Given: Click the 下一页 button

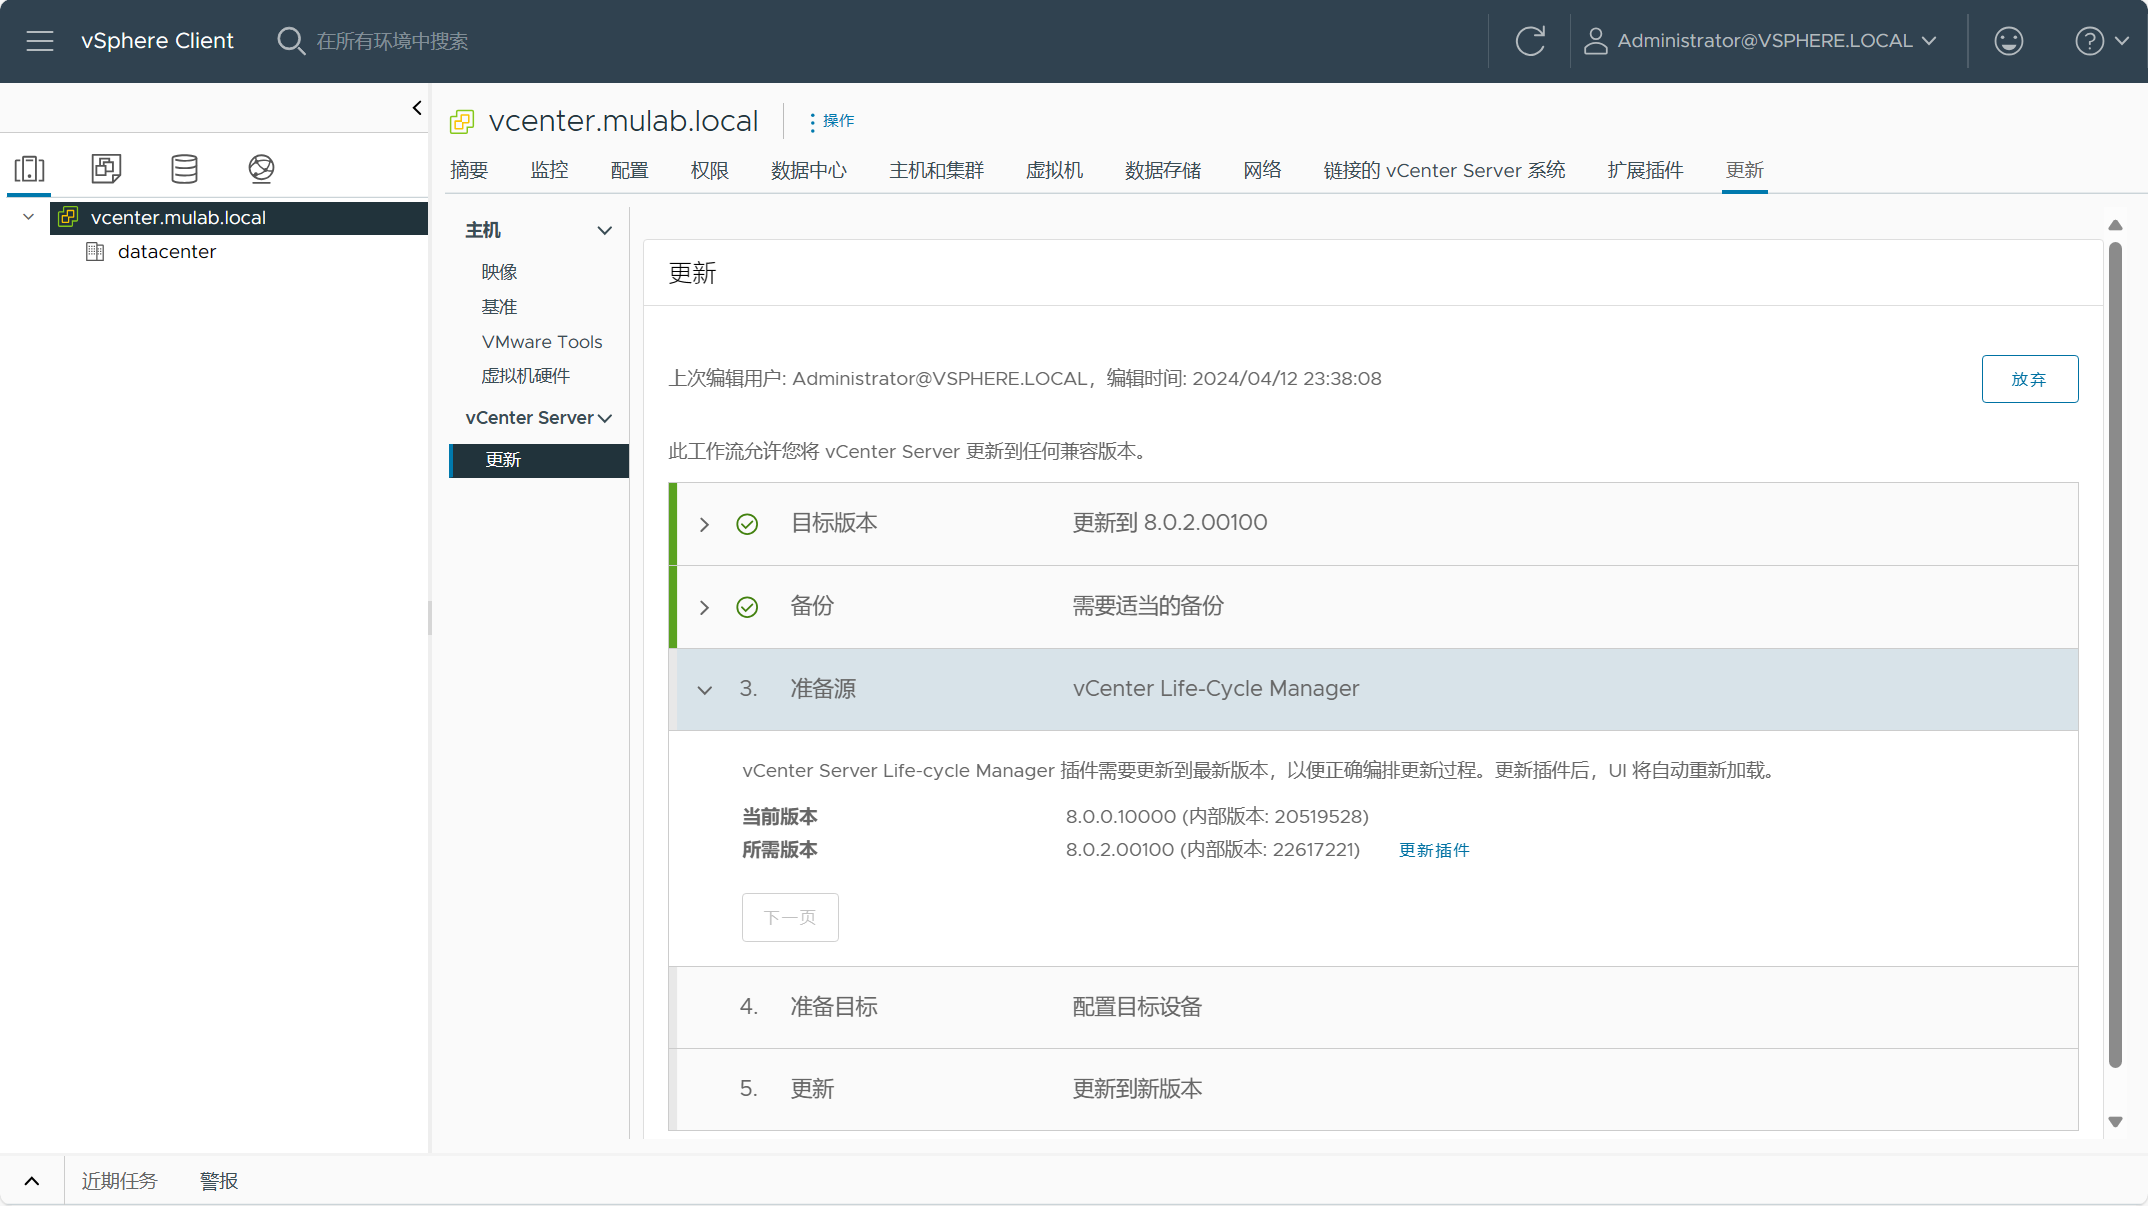Looking at the screenshot, I should [x=789, y=917].
